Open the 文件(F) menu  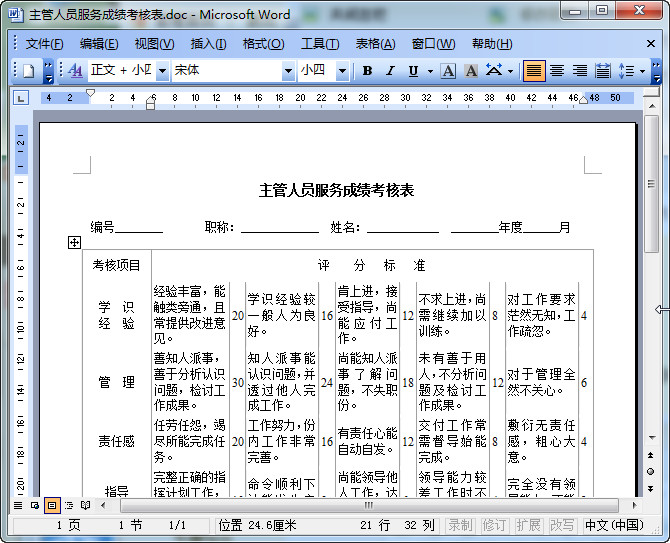pyautogui.click(x=44, y=44)
